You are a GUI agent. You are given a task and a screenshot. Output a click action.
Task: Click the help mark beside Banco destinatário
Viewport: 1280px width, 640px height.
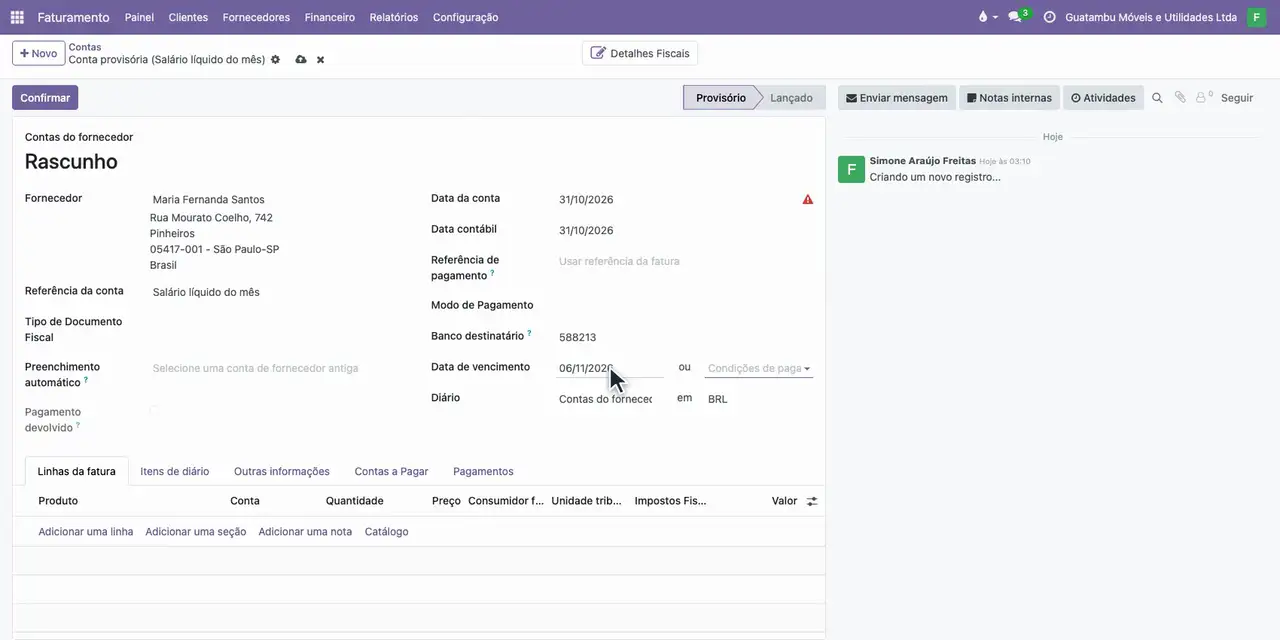point(529,333)
